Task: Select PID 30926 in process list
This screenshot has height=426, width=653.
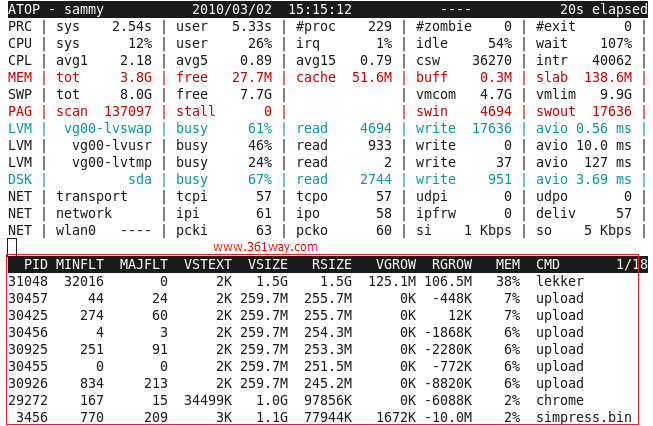Action: coord(28,384)
